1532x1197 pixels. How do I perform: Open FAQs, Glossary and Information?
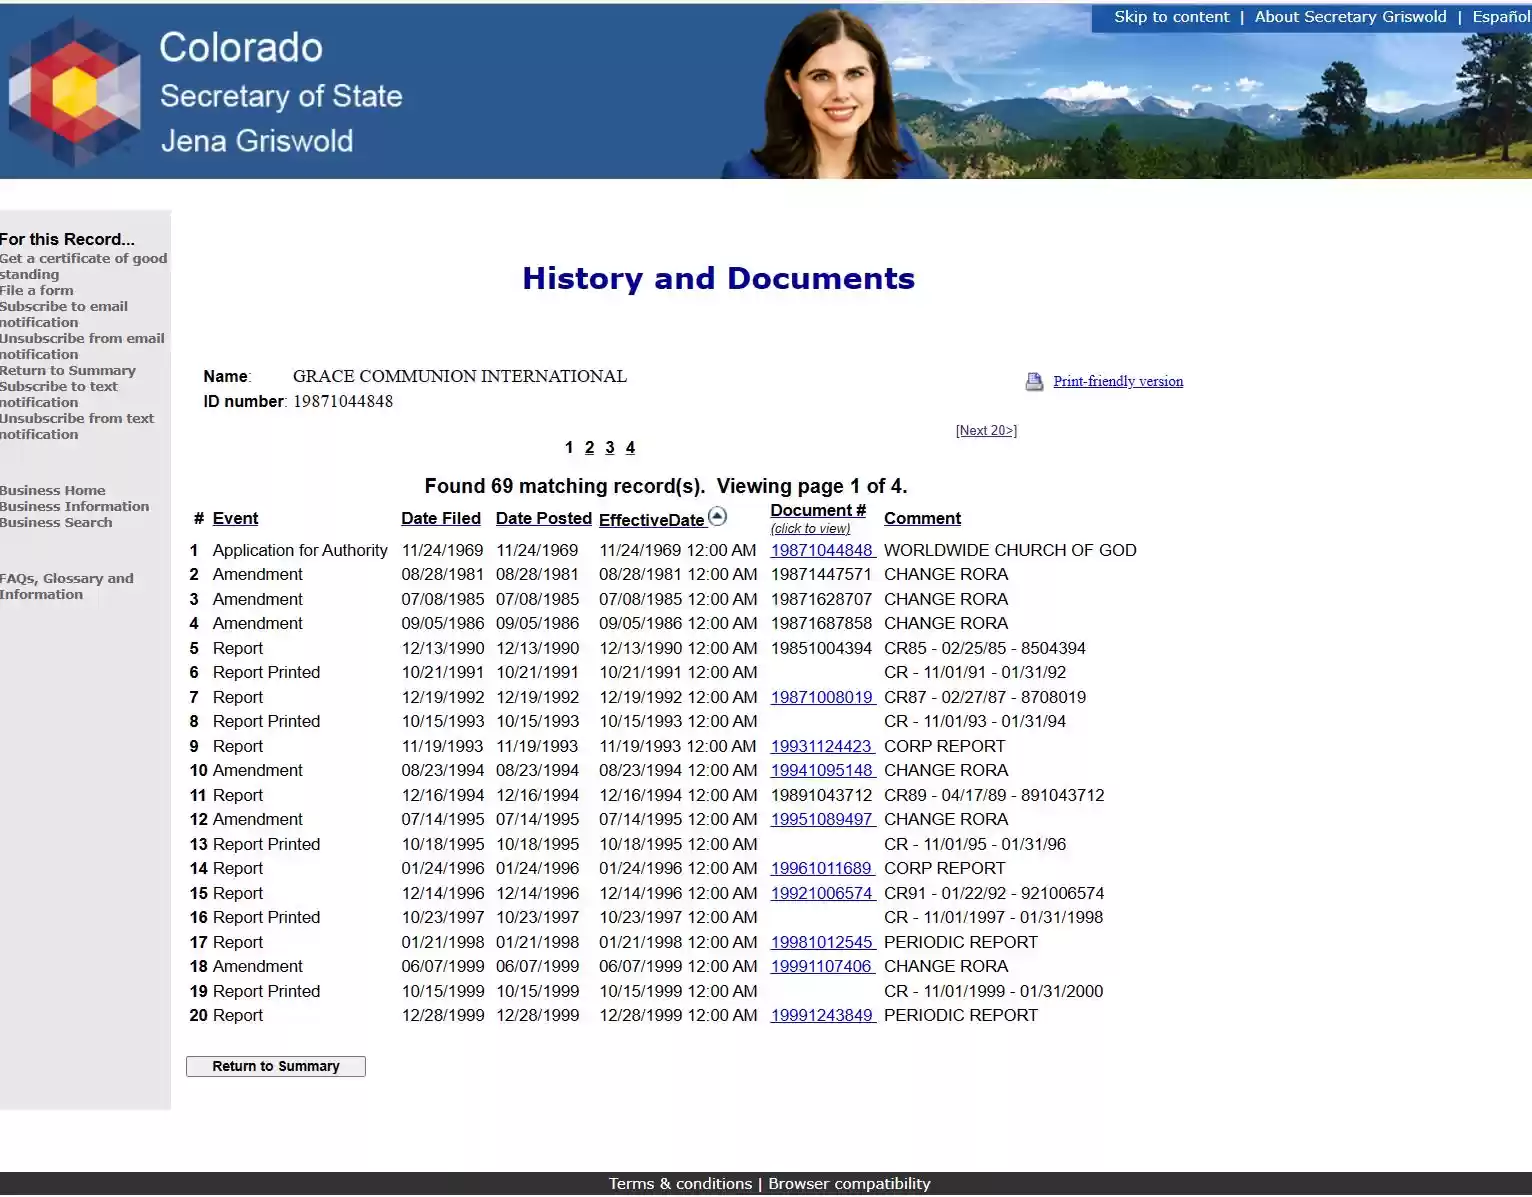point(67,586)
